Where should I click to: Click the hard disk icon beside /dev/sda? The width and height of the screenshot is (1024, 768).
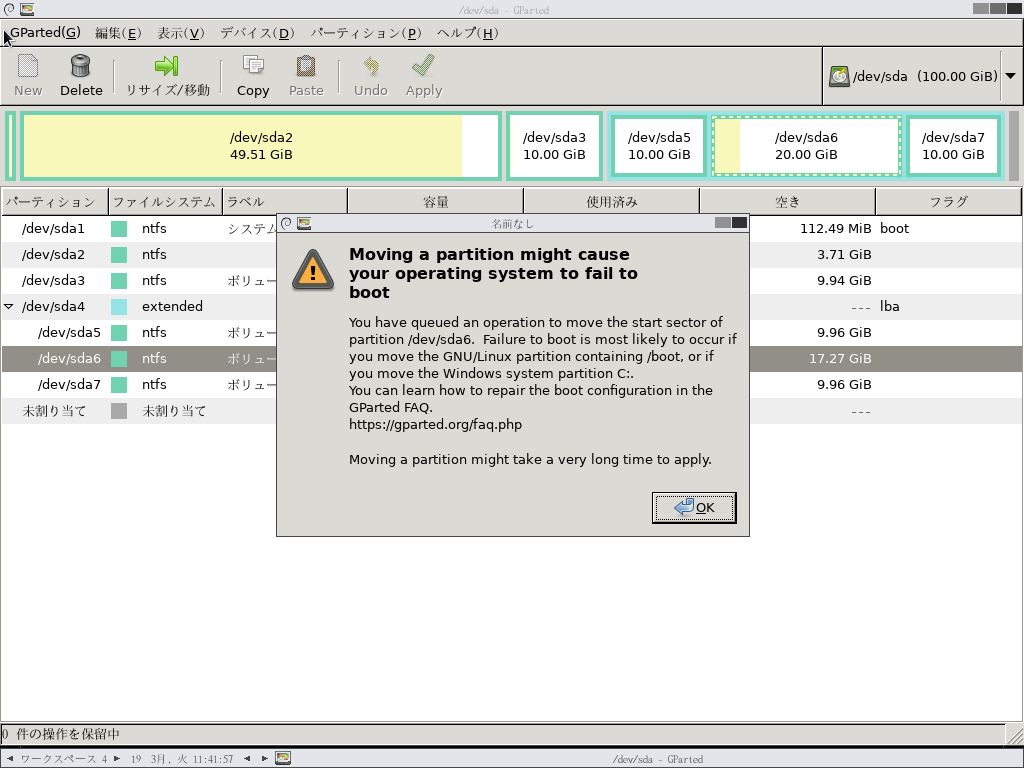(839, 76)
